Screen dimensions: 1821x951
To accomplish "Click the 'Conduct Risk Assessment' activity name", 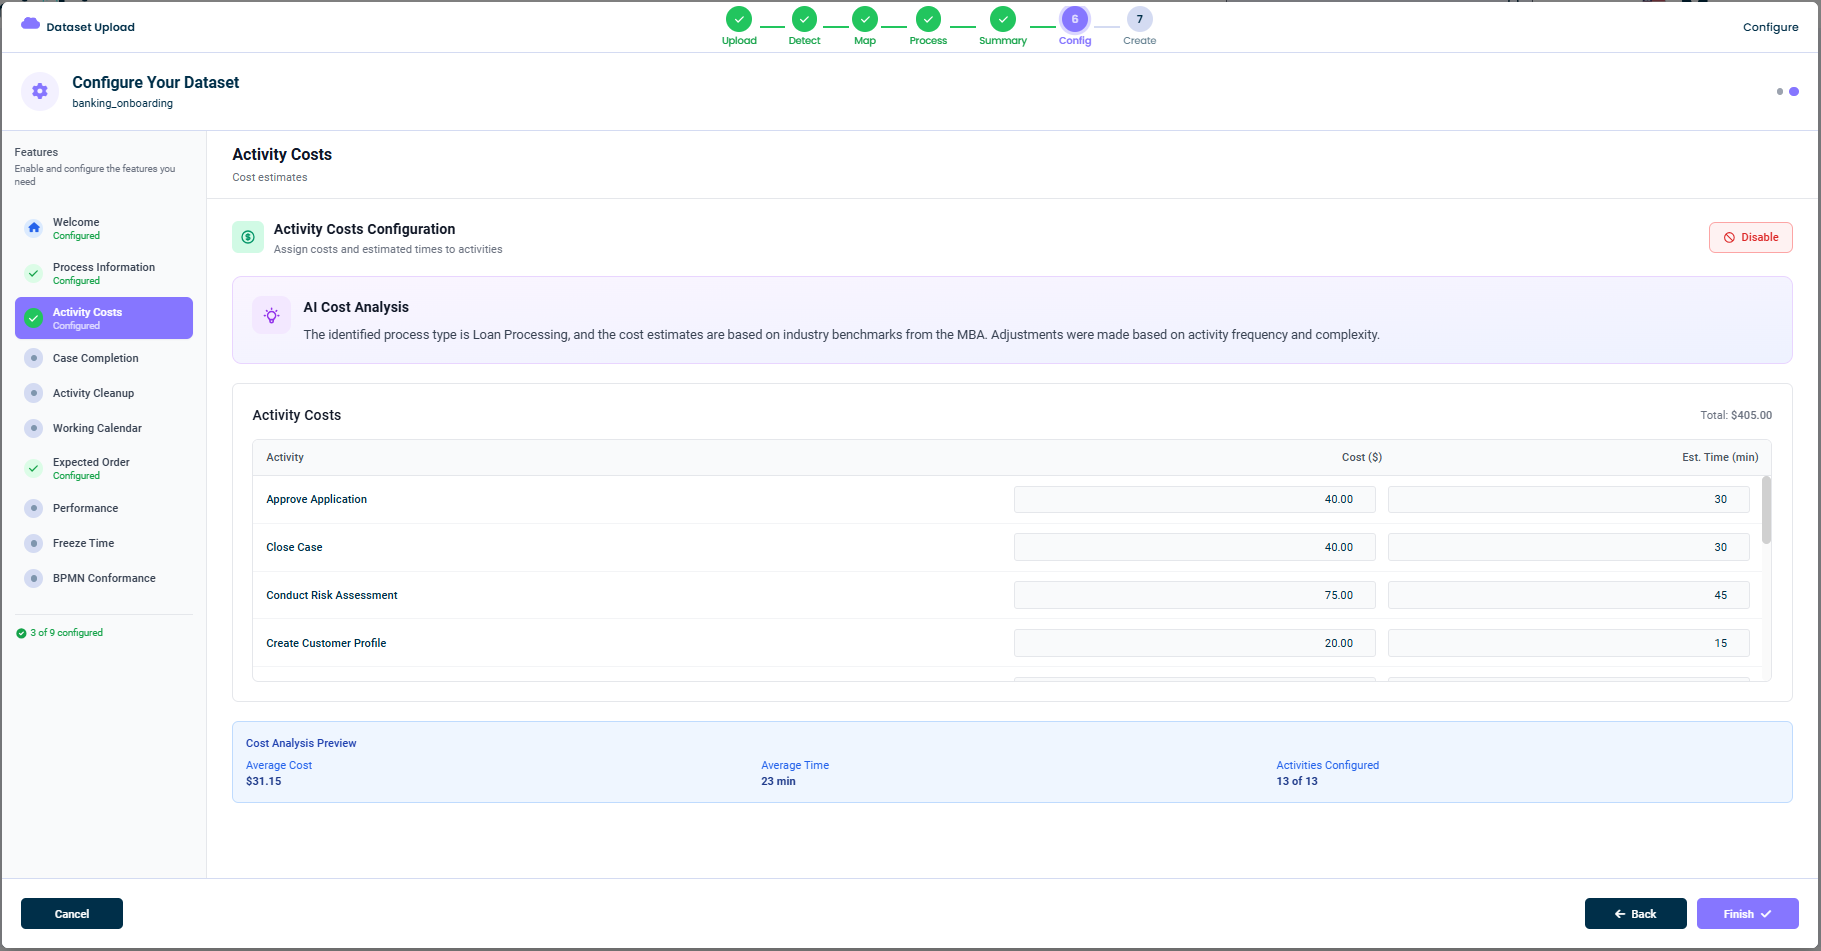I will (x=332, y=595).
